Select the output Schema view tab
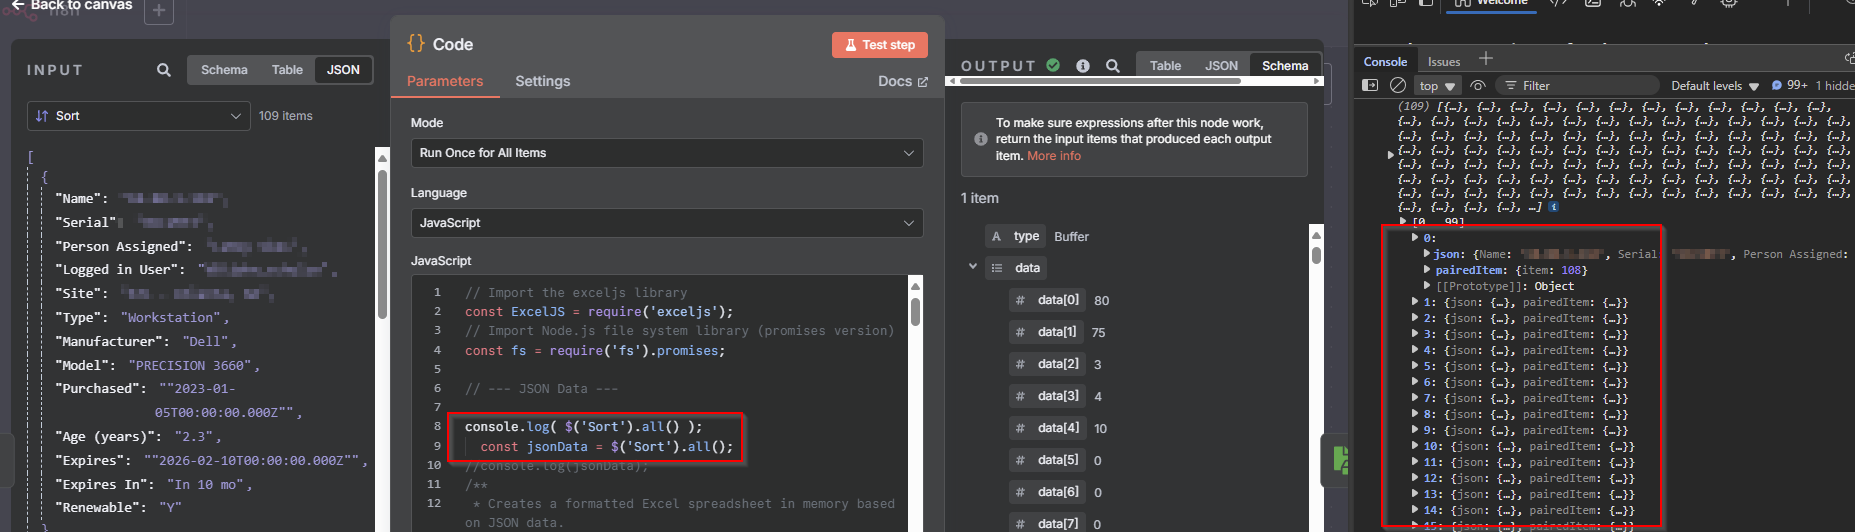The width and height of the screenshot is (1855, 532). click(x=1285, y=66)
